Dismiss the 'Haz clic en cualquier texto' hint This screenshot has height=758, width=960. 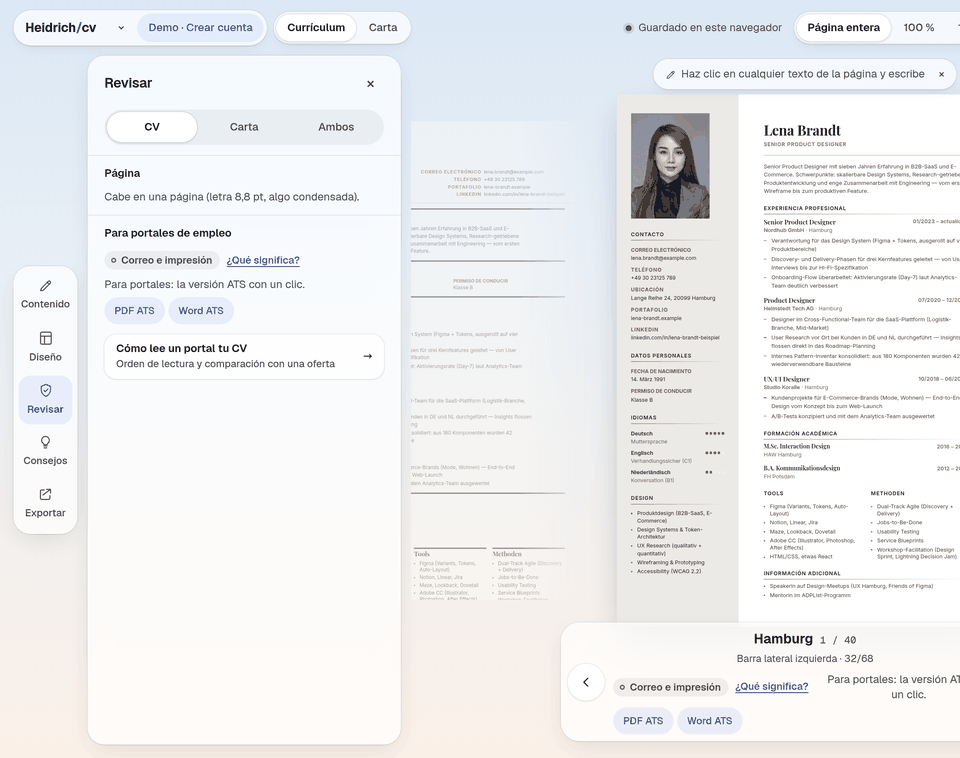point(942,74)
